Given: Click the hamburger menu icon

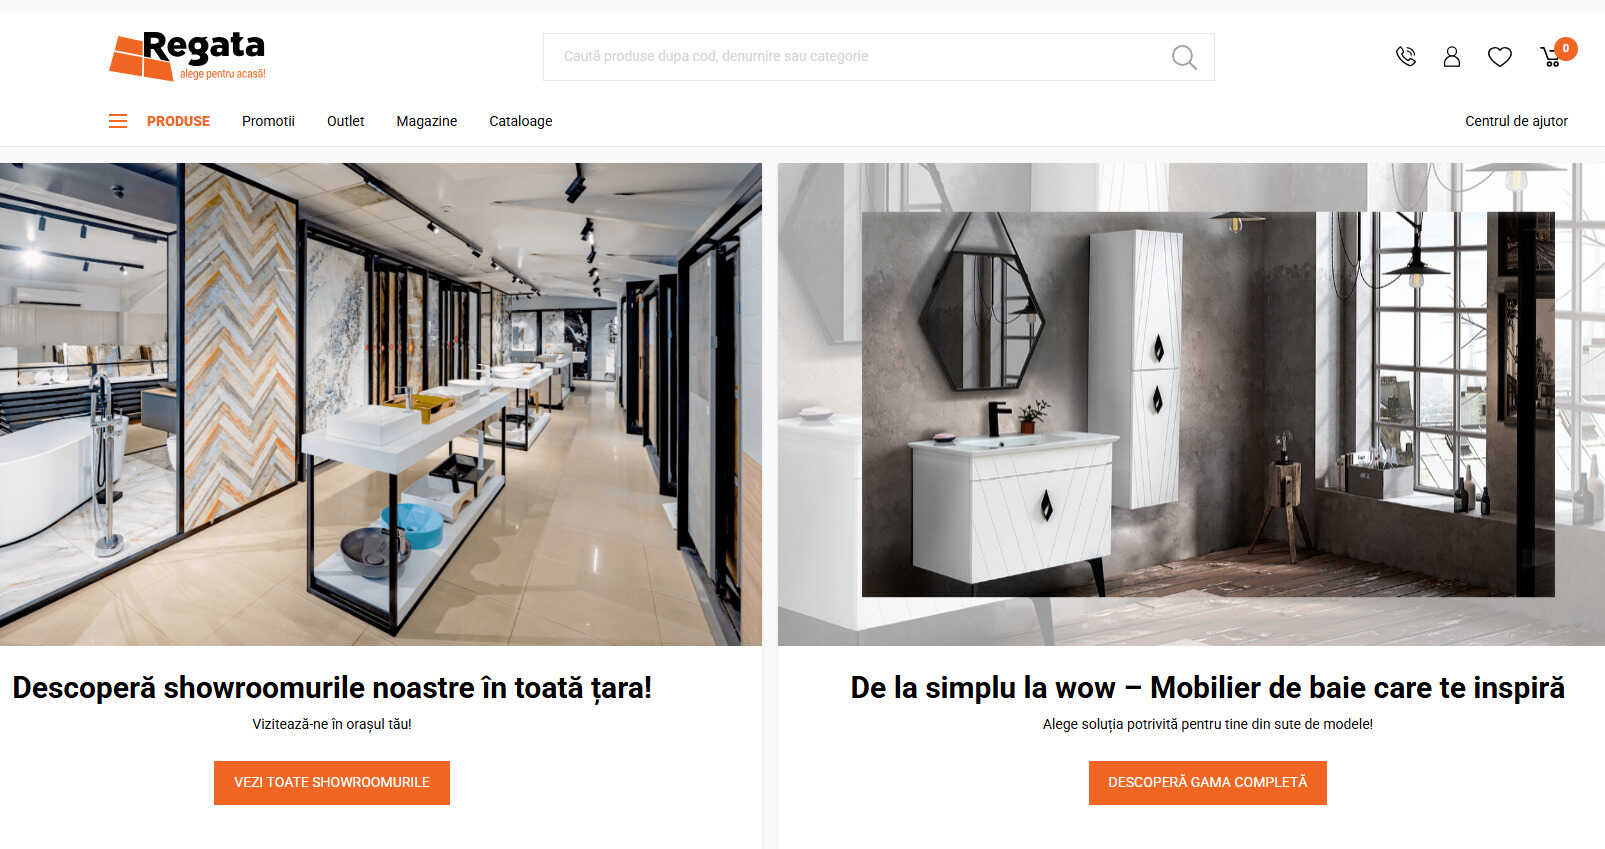Looking at the screenshot, I should (x=118, y=121).
